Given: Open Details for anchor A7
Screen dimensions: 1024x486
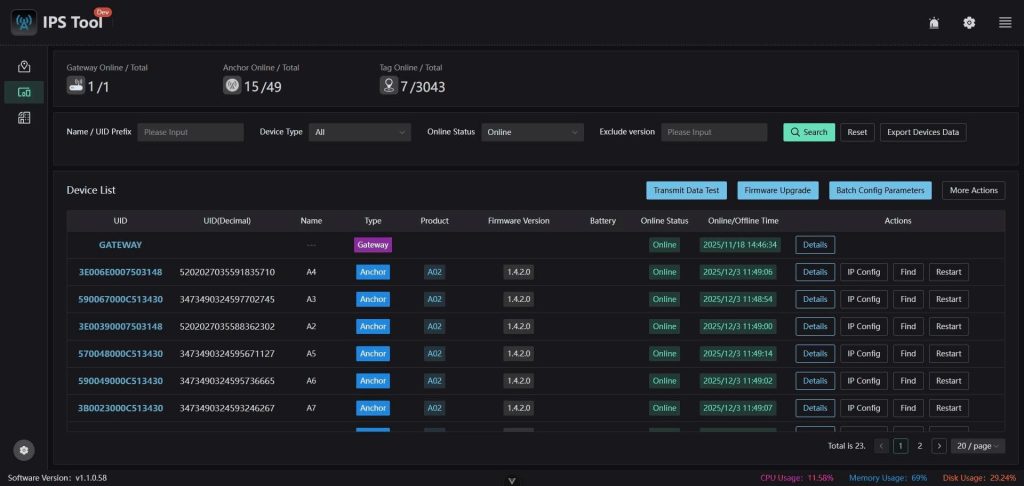Looking at the screenshot, I should 815,408.
